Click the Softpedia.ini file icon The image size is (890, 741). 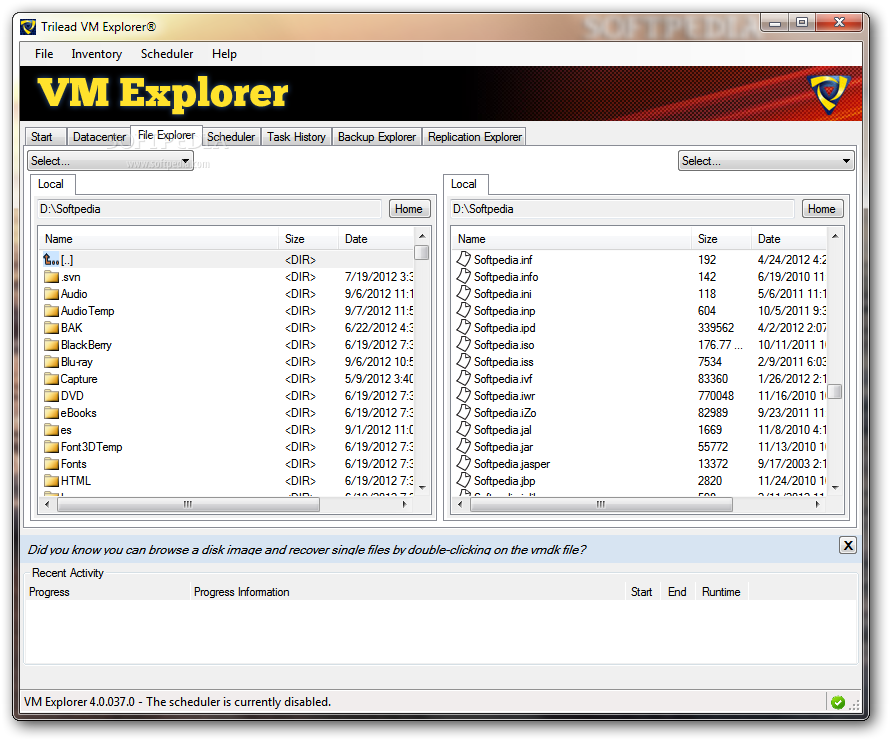(464, 293)
